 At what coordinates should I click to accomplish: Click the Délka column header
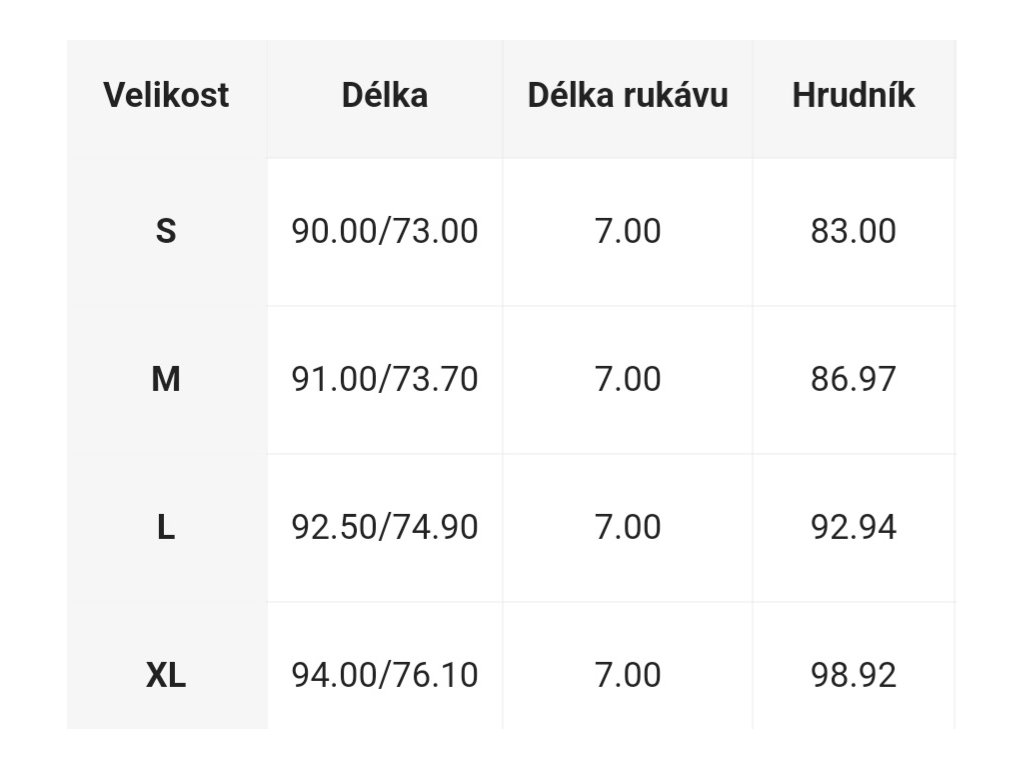pos(385,95)
